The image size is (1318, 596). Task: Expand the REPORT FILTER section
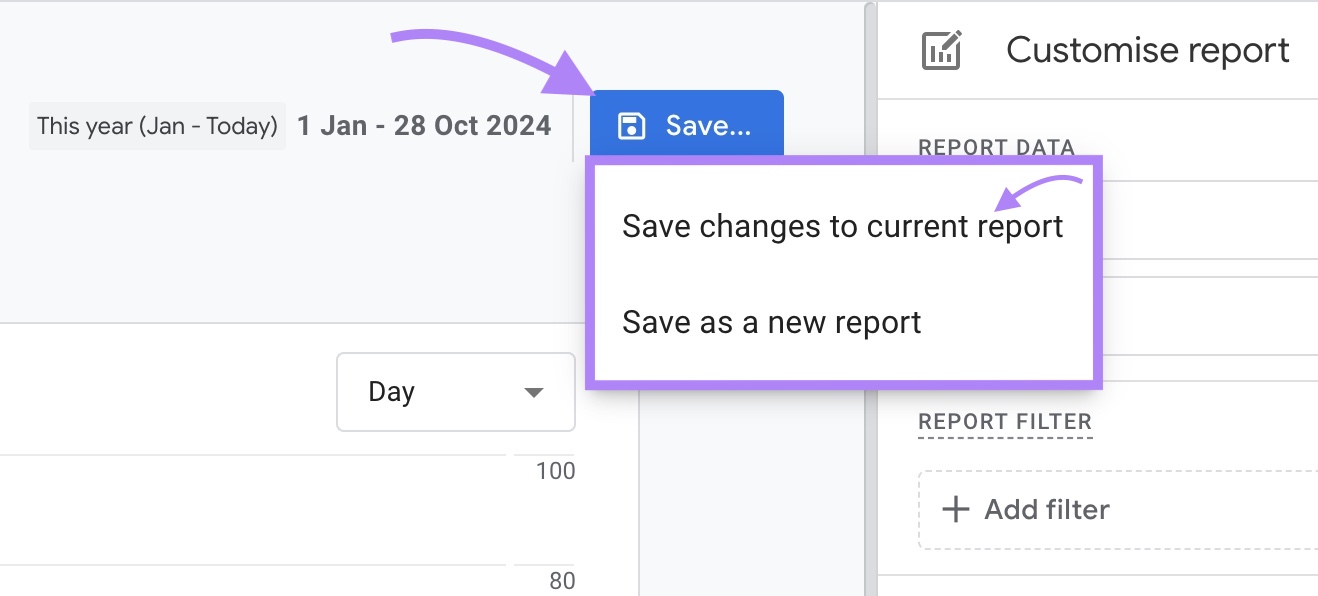pos(1005,422)
